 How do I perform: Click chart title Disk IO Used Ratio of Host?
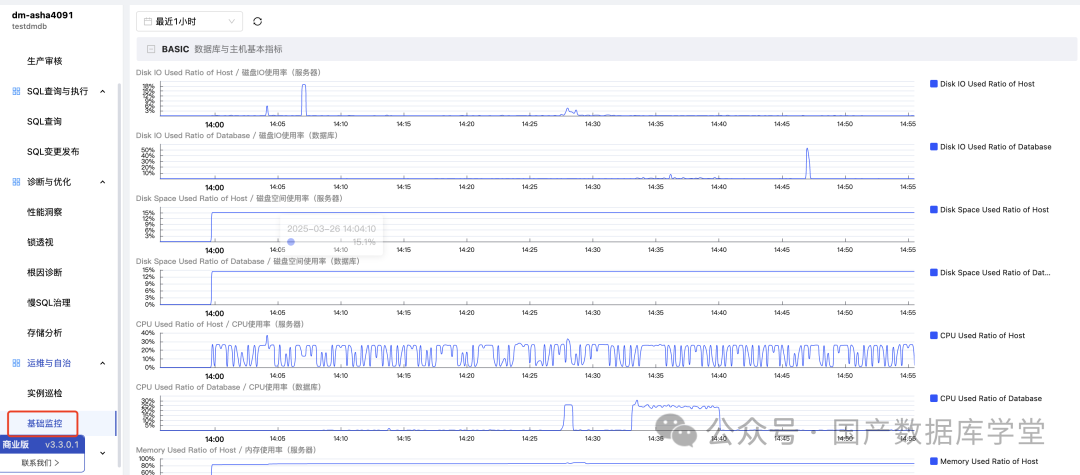coord(230,72)
